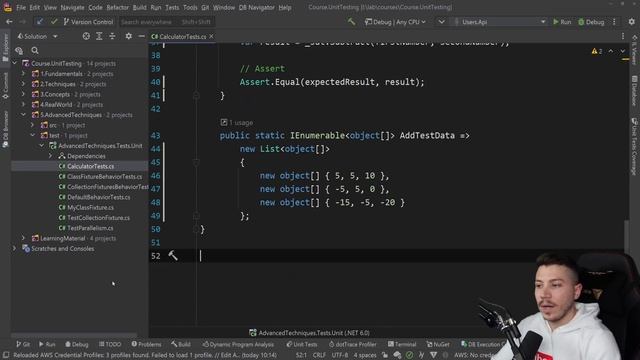Click the Update Project arrow icon
This screenshot has width=640, height=360.
pyautogui.click(x=40, y=22)
